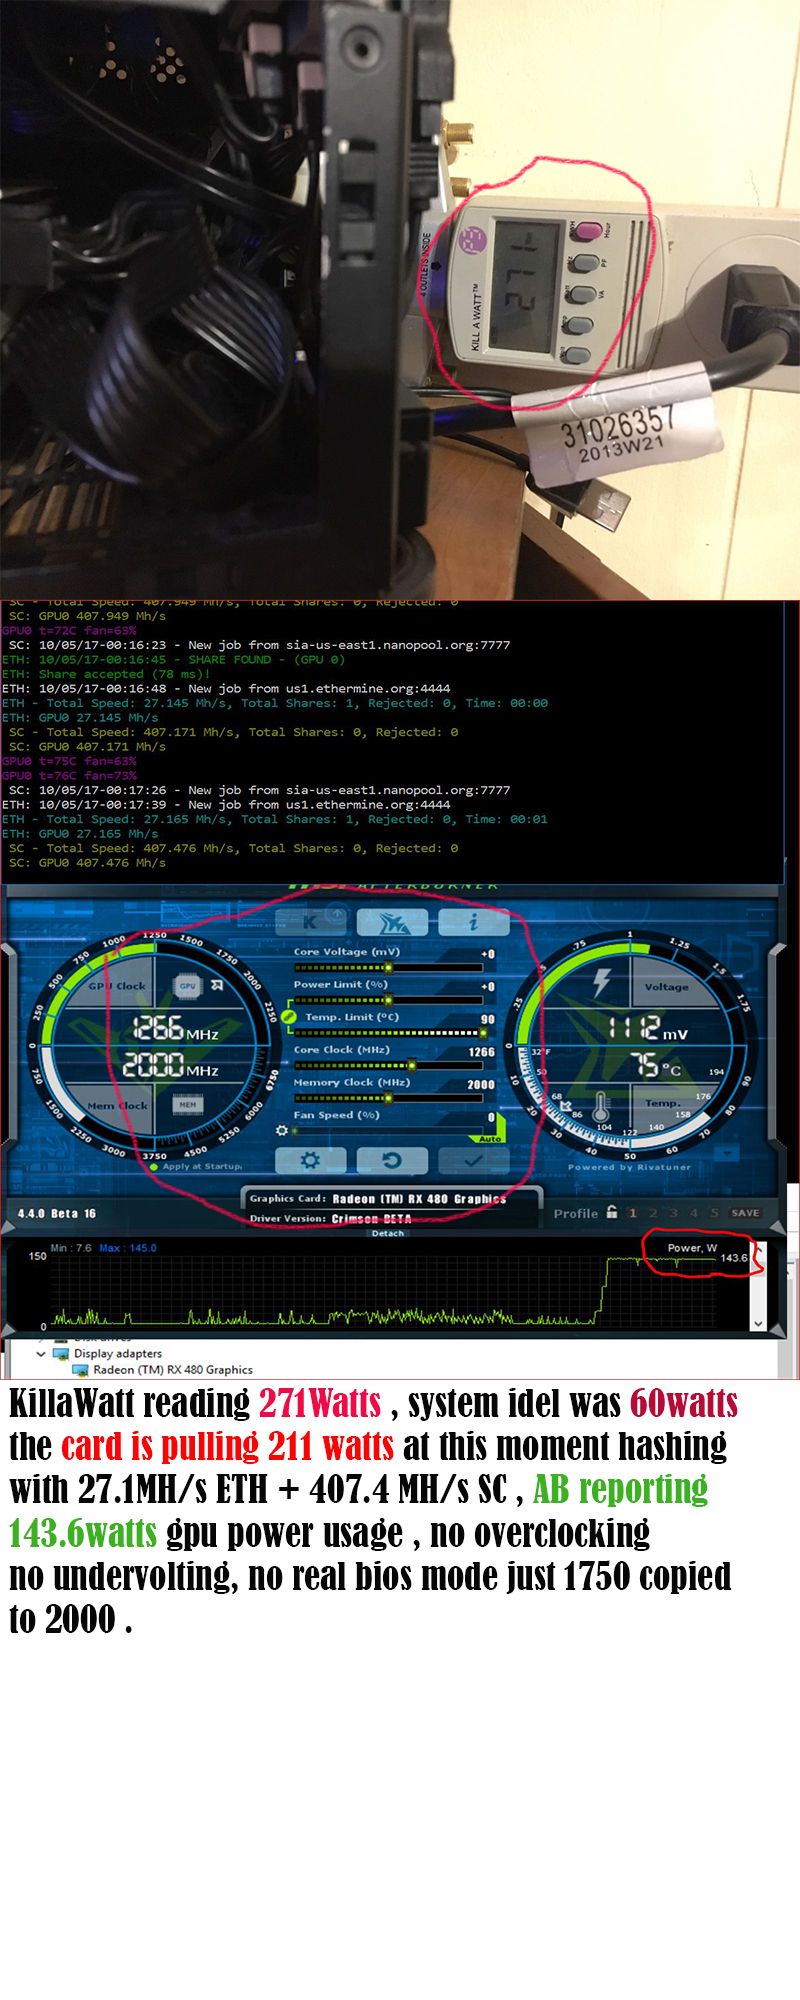Collapse the Display adapters tree node
This screenshot has height=2000, width=800.
click(x=41, y=1353)
